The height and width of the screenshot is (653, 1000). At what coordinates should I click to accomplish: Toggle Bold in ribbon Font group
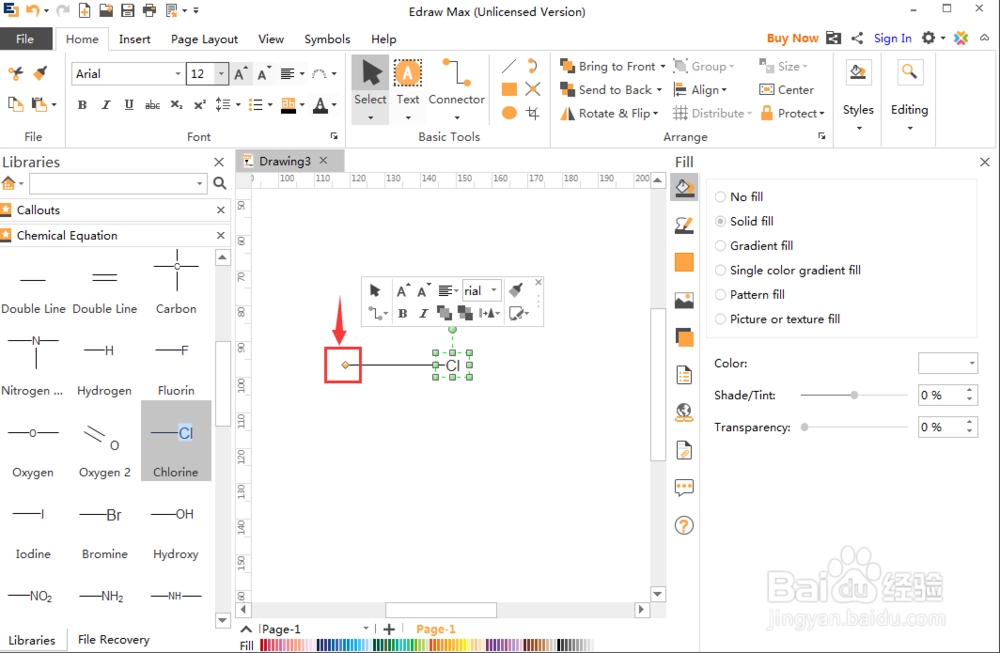coord(82,105)
